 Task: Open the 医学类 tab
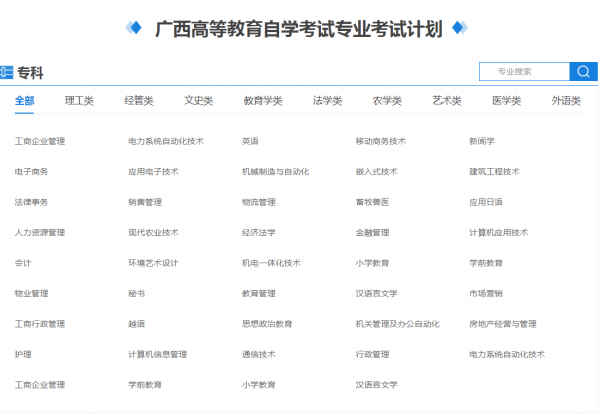507,101
